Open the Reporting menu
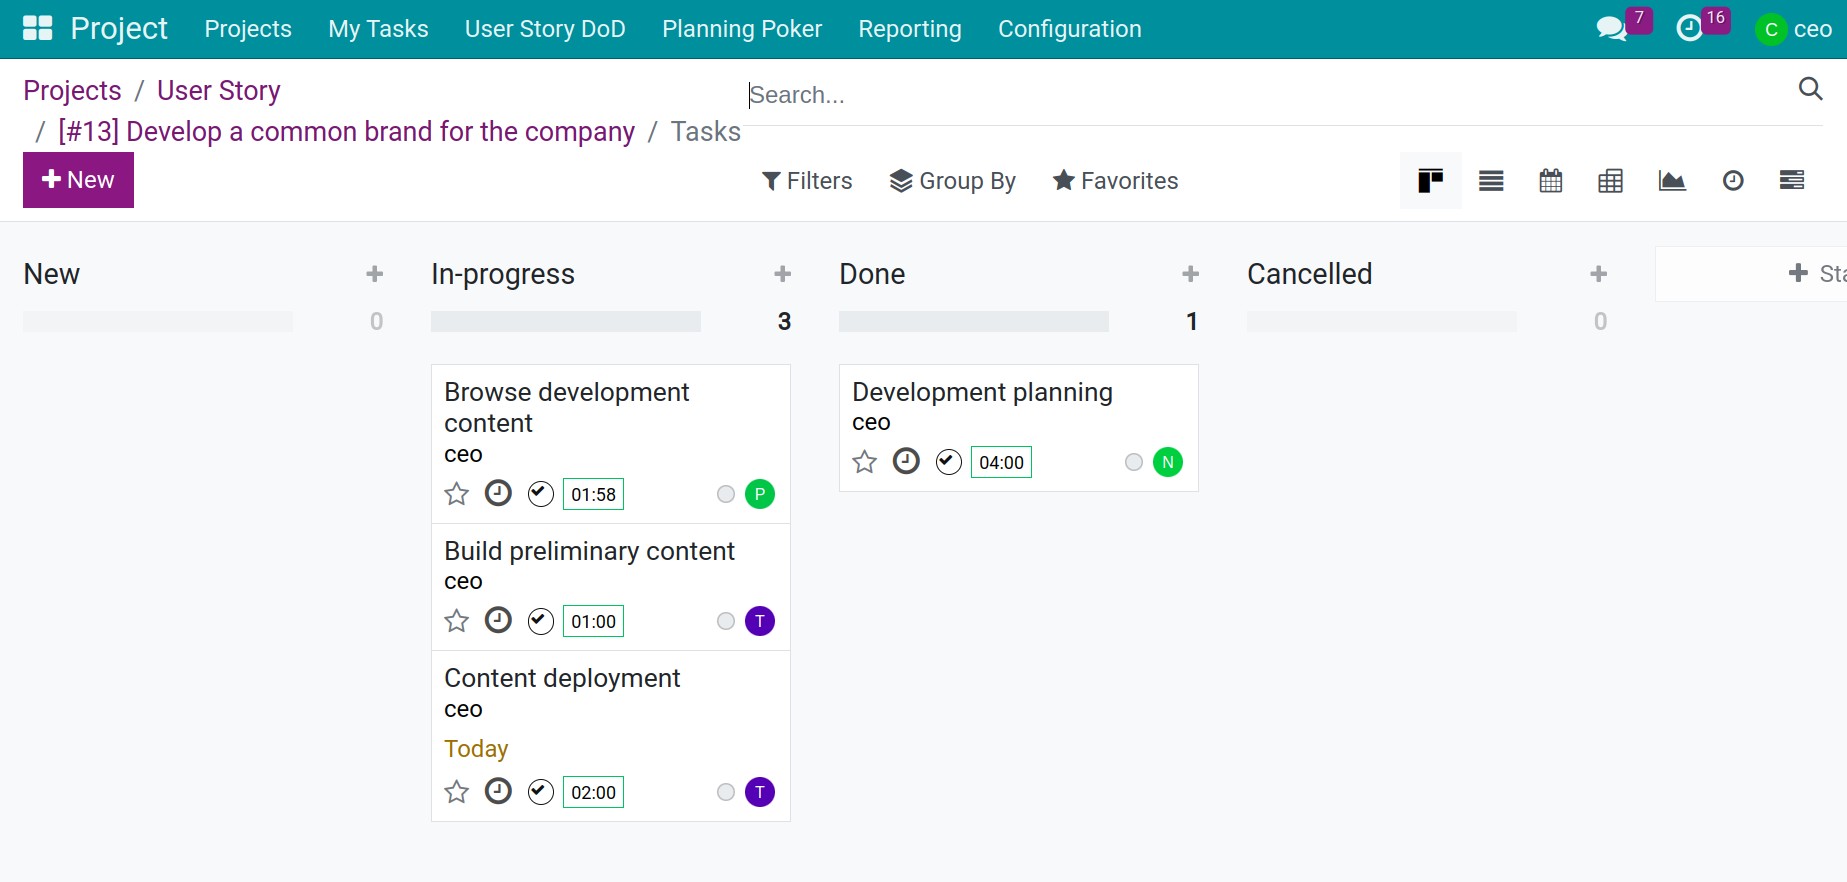 [x=910, y=29]
